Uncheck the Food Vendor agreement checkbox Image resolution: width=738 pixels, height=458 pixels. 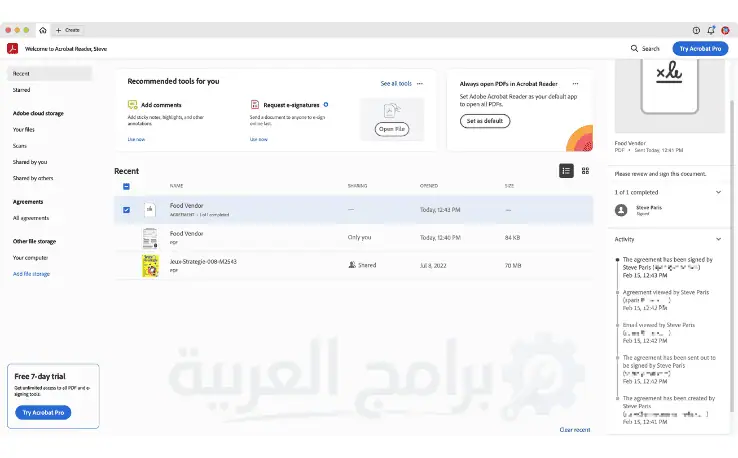pos(126,210)
